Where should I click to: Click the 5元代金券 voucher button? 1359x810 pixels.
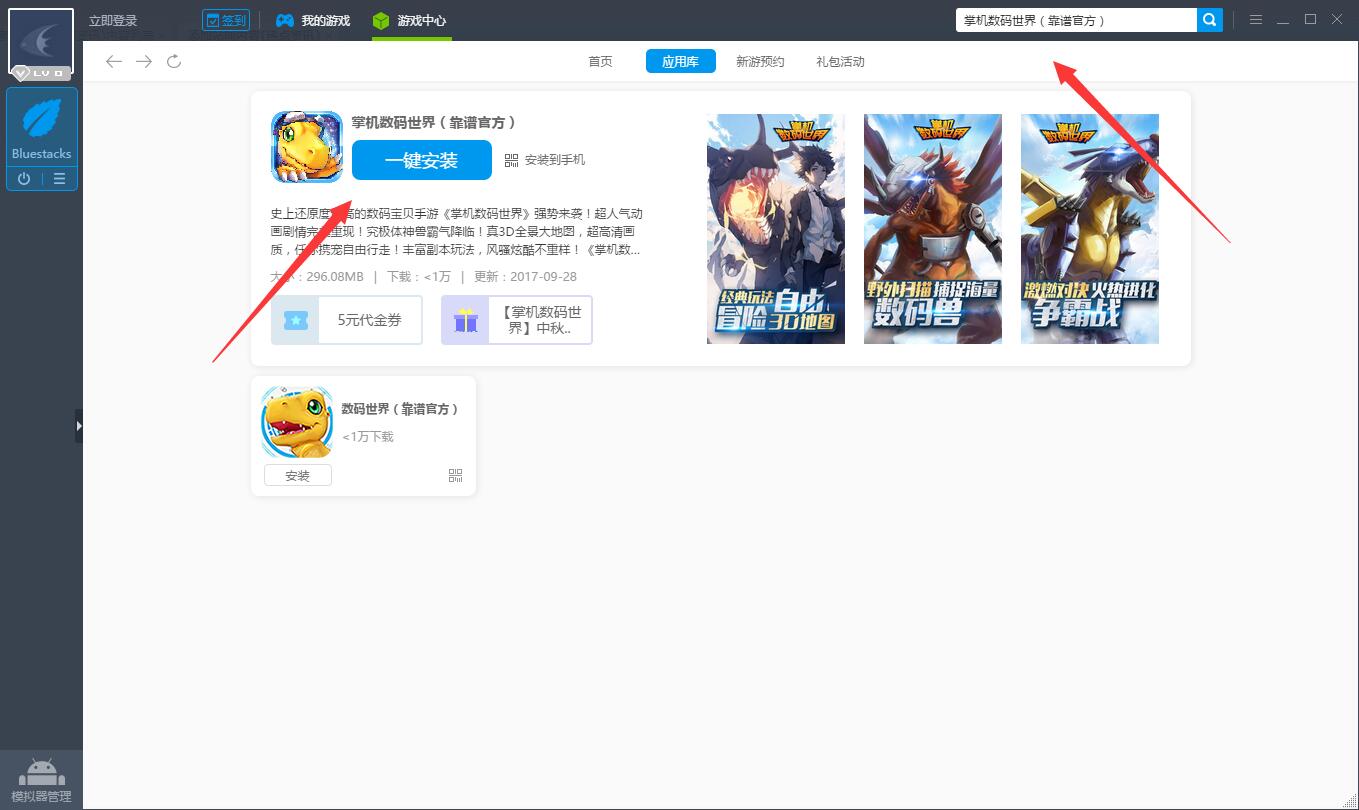coord(347,320)
